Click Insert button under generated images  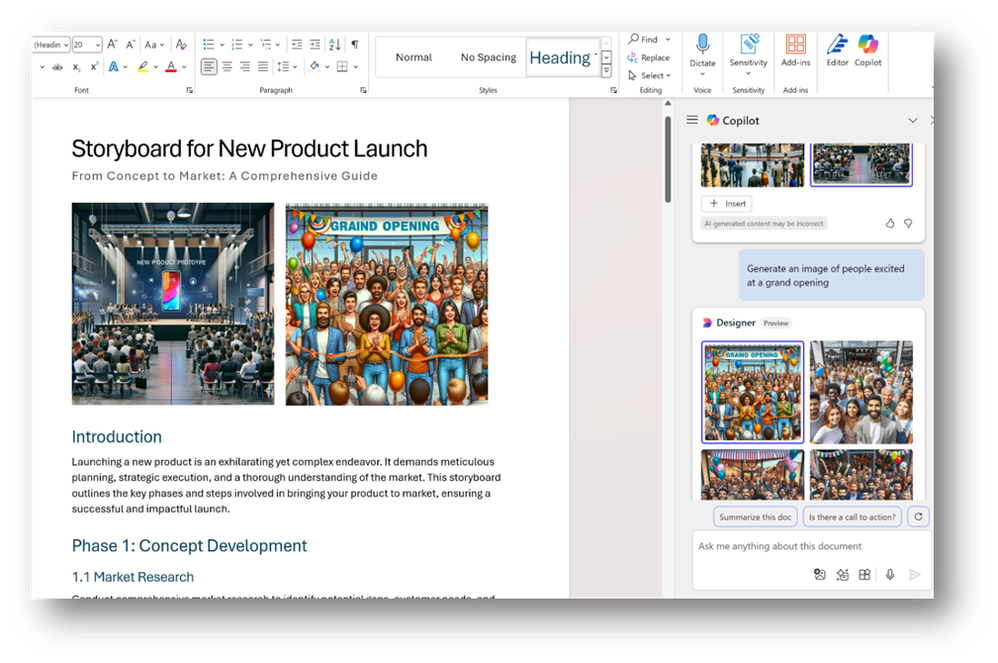point(727,204)
